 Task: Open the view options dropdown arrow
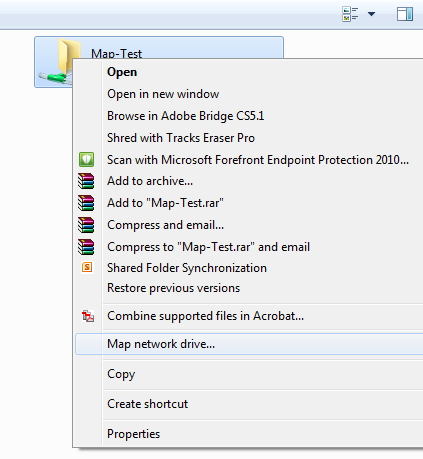click(371, 14)
